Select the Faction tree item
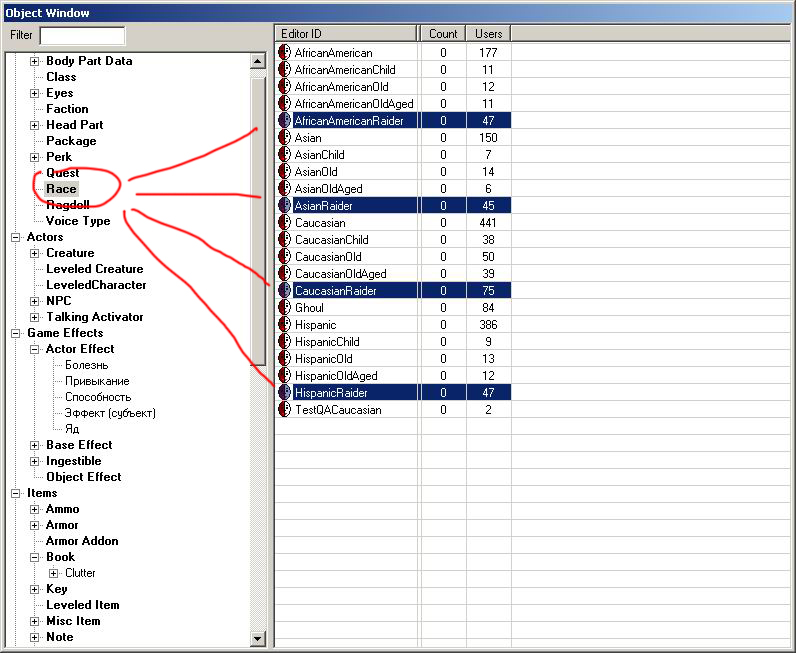This screenshot has width=796, height=653. (x=67, y=109)
